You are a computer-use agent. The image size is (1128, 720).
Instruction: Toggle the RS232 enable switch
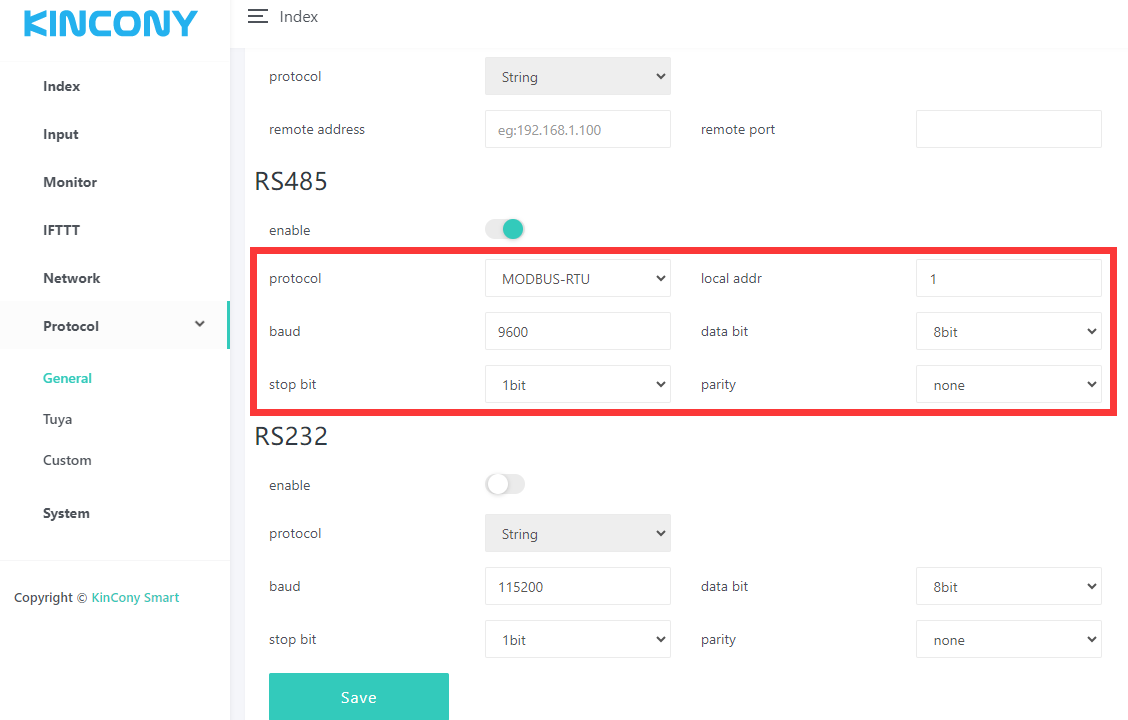click(505, 485)
